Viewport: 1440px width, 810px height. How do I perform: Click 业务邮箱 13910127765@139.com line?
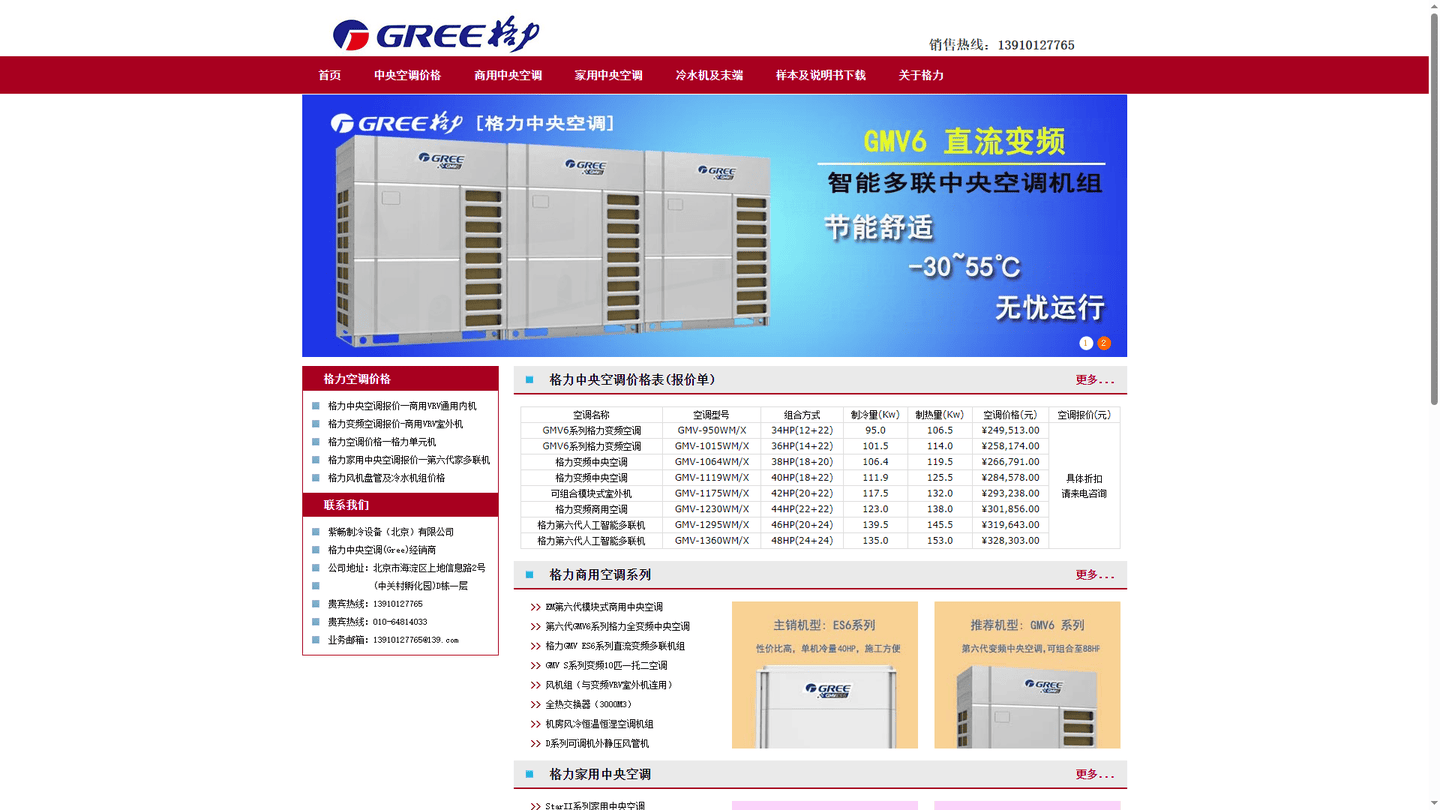click(x=393, y=640)
